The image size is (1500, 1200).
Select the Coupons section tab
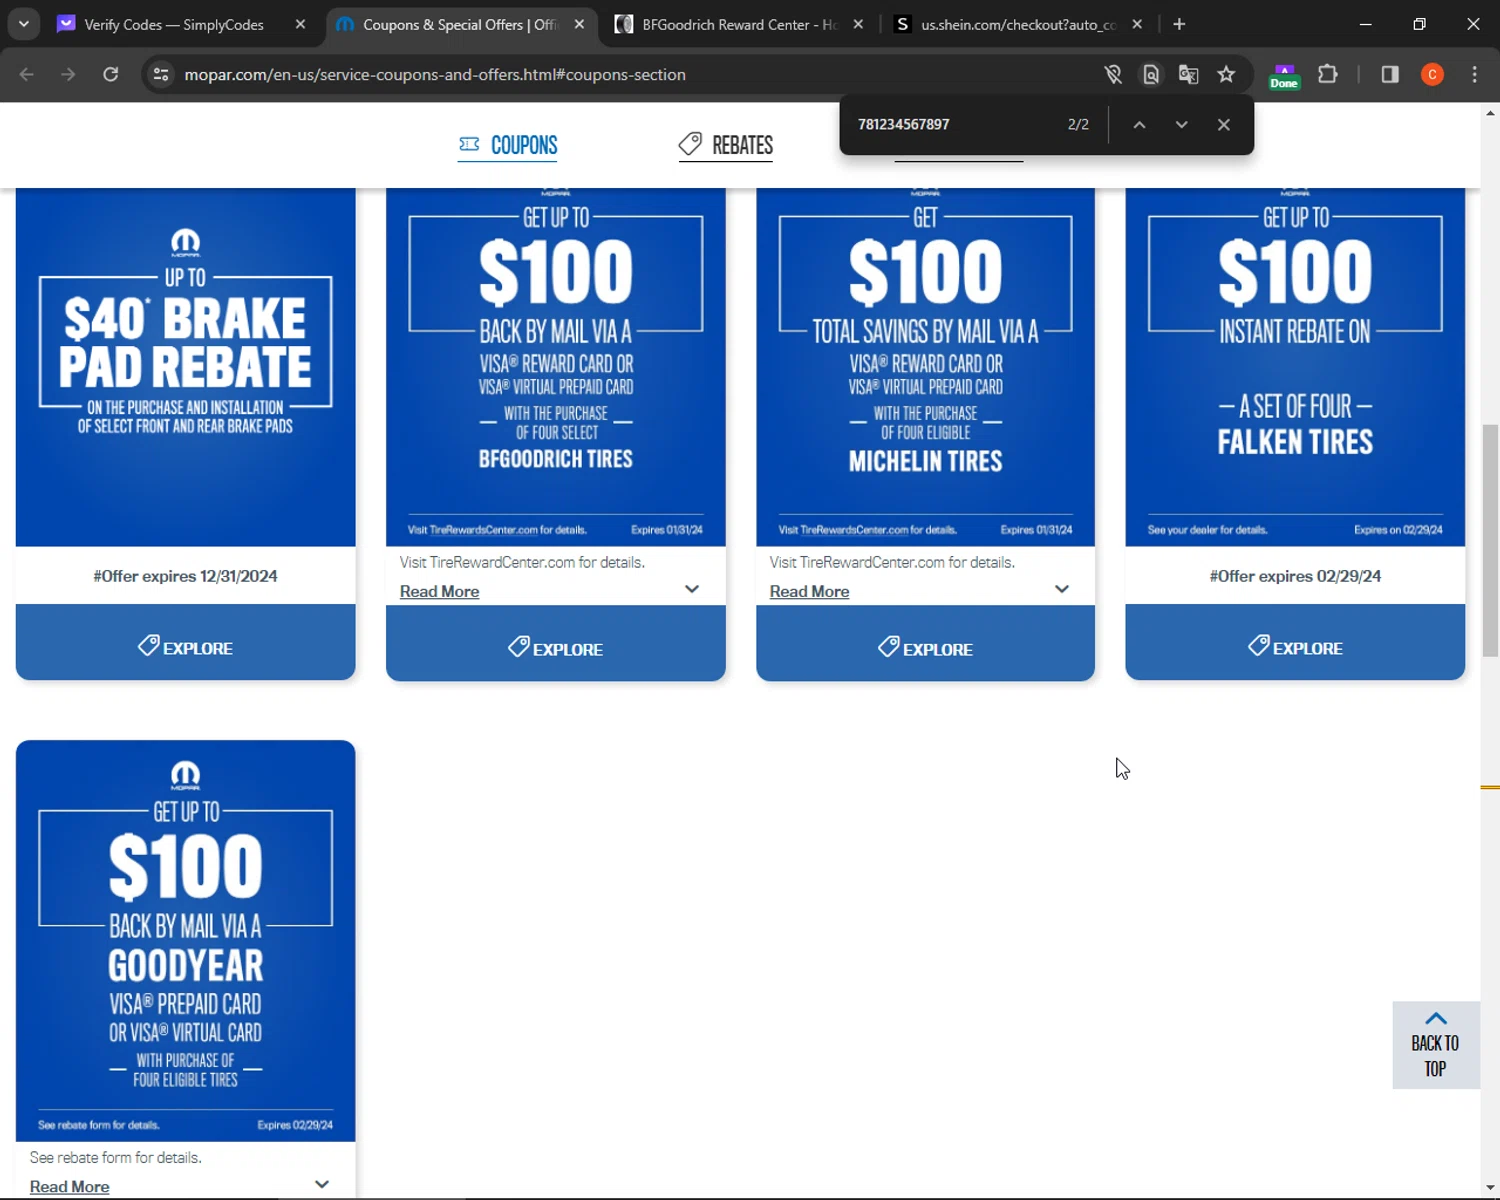508,145
